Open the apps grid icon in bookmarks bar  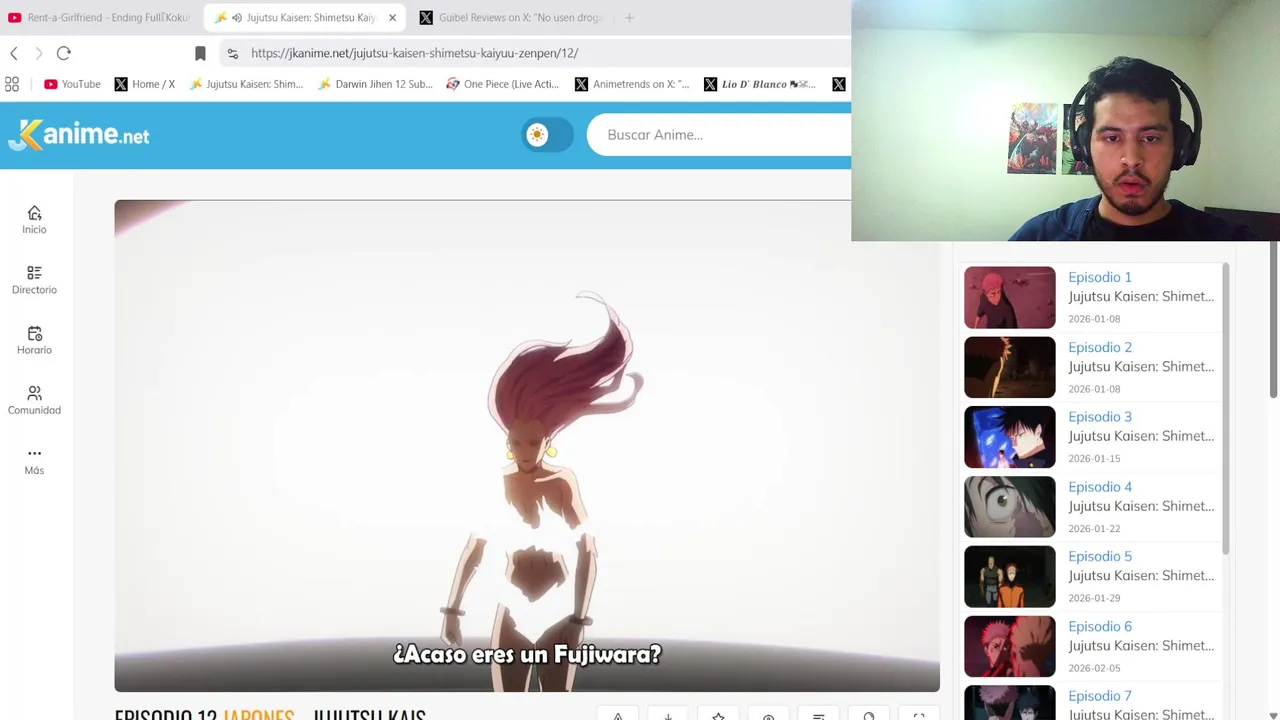click(12, 84)
